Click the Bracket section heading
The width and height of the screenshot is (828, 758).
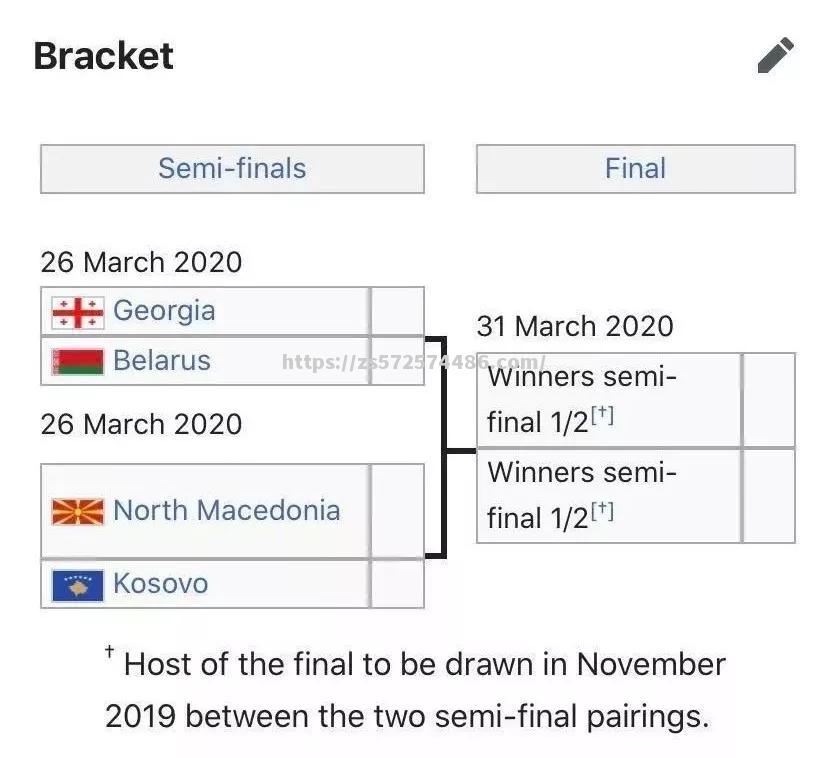coord(104,55)
